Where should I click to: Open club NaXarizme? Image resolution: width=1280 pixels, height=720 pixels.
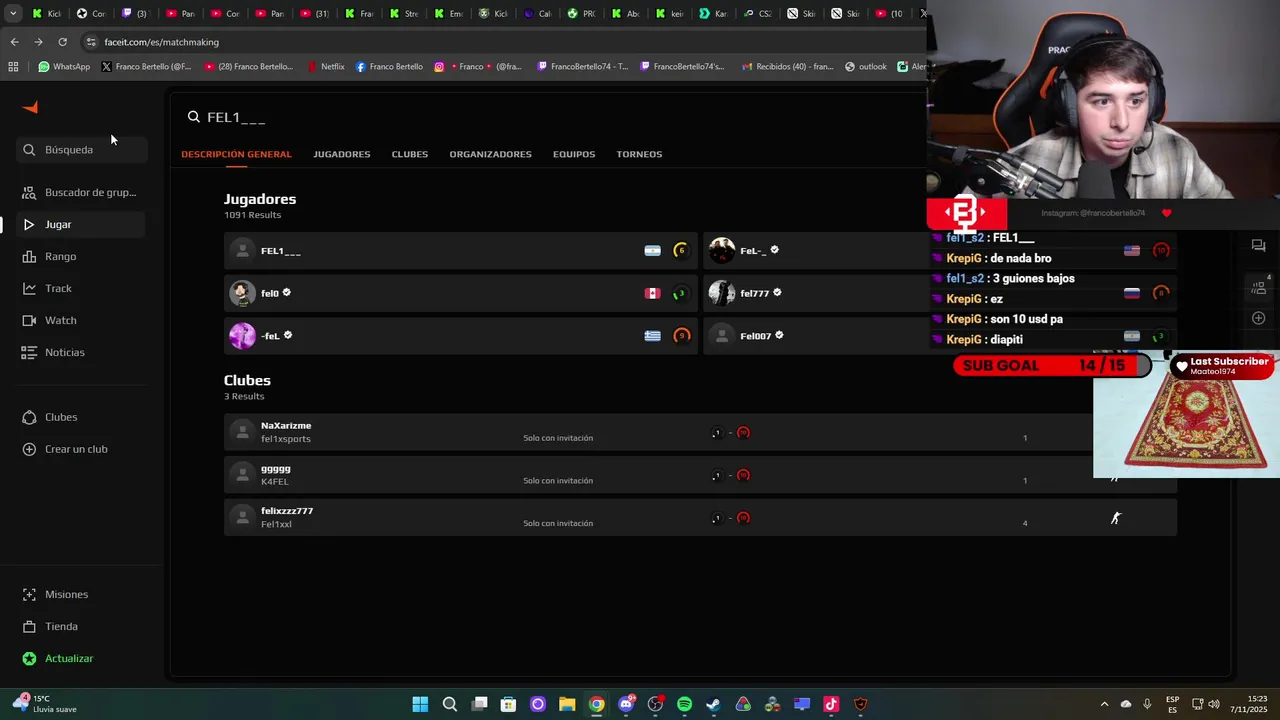pyautogui.click(x=700, y=432)
